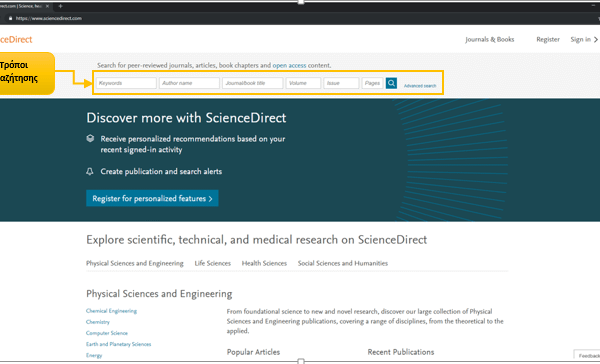Click the blue search magnifier button
Screen dimensions: 600x364
(x=391, y=83)
